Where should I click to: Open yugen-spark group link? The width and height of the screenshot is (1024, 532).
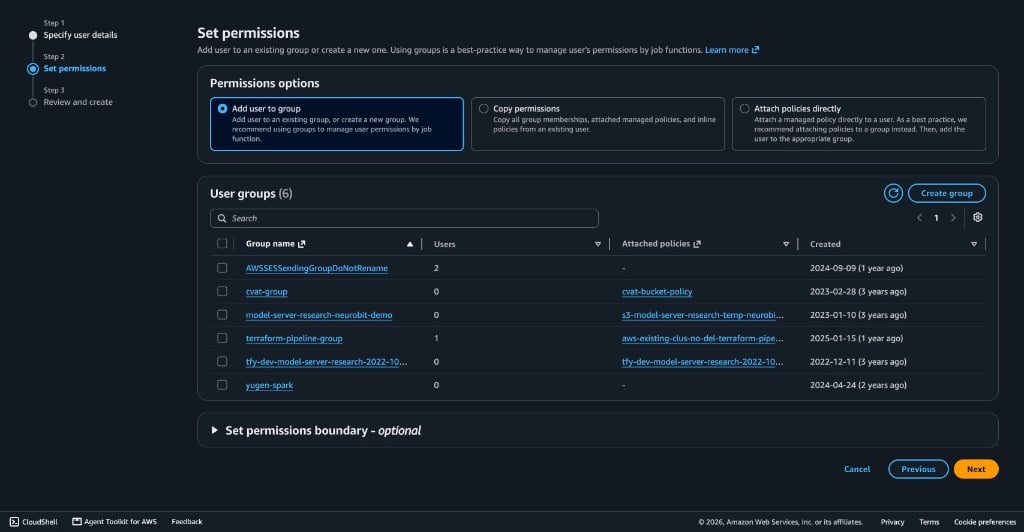click(x=269, y=386)
